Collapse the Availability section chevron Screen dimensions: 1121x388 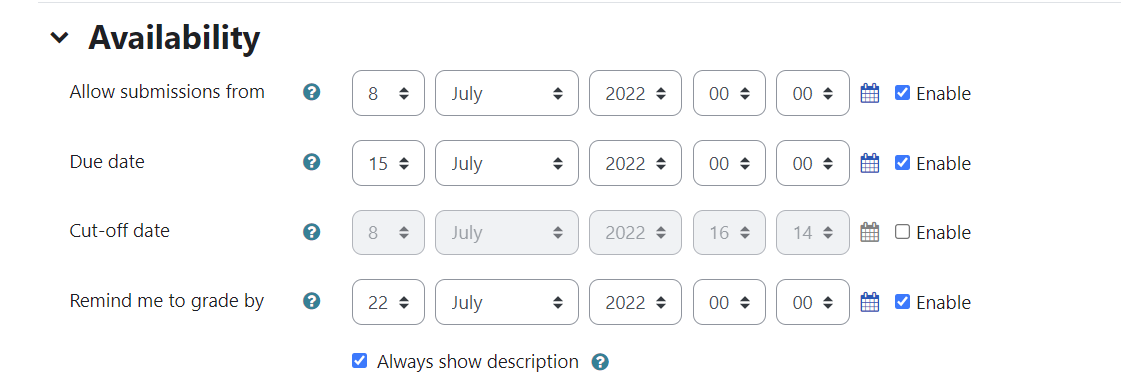coord(60,38)
